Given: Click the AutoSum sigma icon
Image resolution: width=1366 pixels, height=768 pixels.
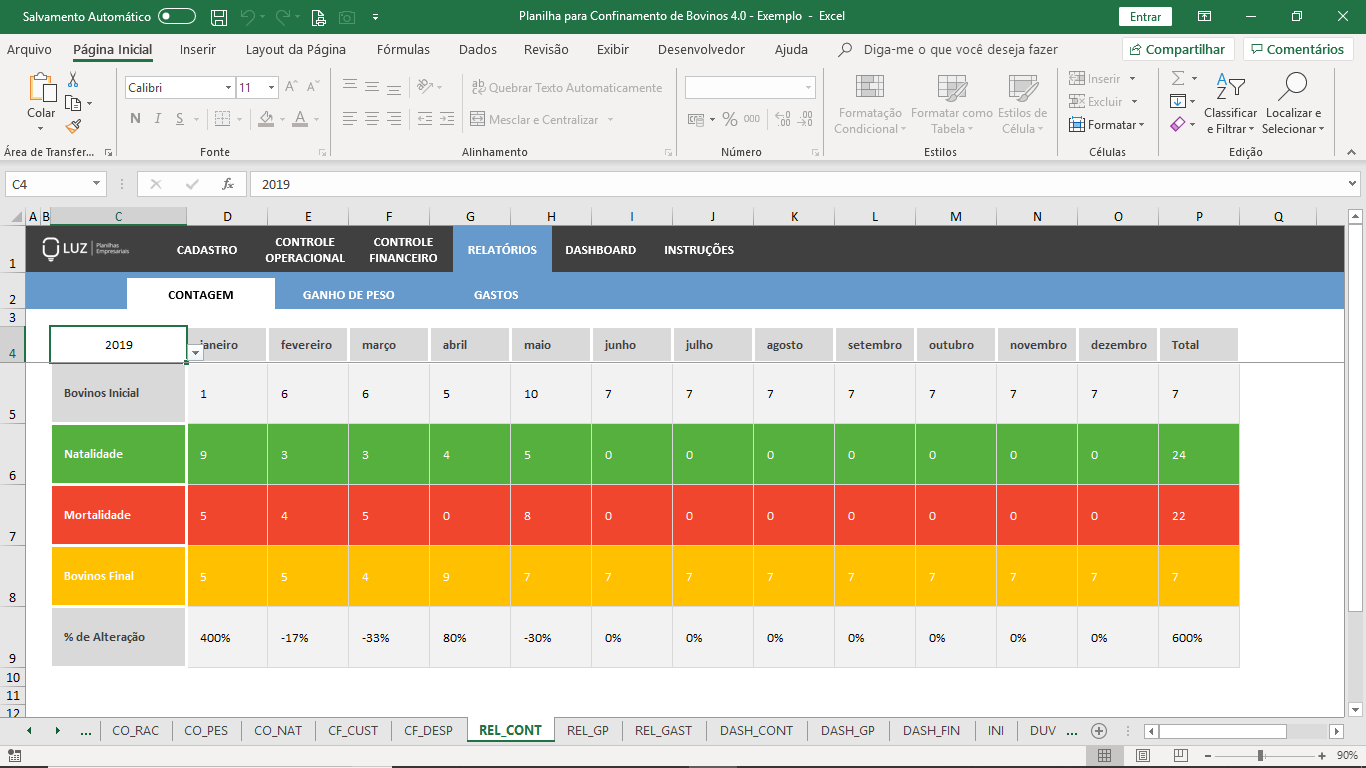Looking at the screenshot, I should click(1178, 78).
